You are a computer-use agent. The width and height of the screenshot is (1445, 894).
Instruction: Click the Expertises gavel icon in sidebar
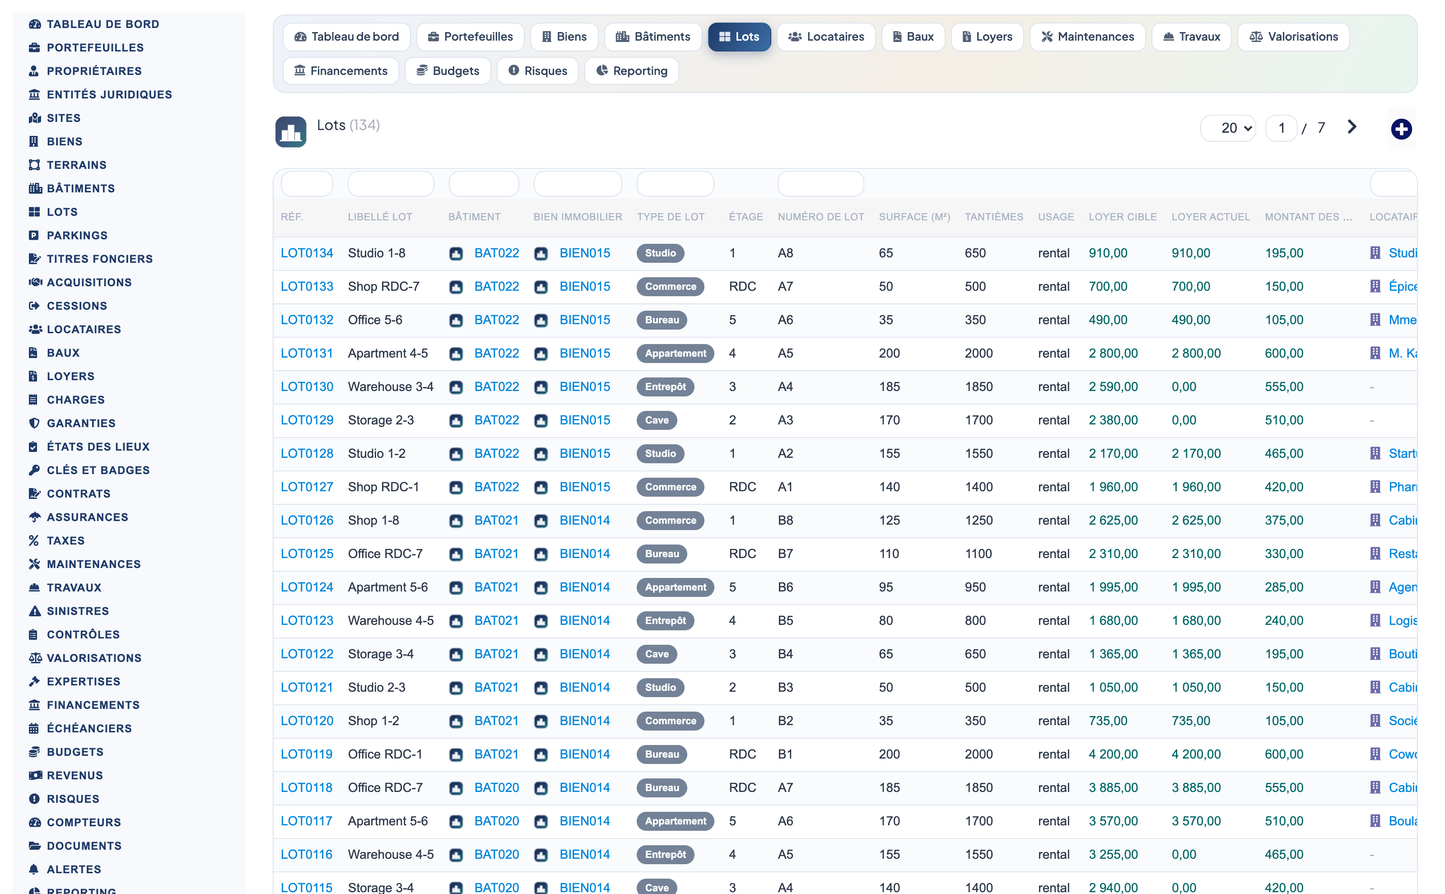pyautogui.click(x=35, y=681)
